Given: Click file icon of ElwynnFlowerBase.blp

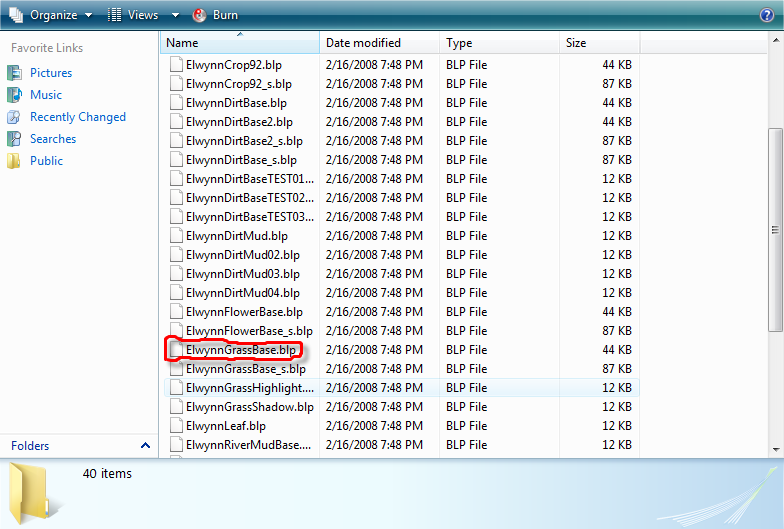Looking at the screenshot, I should [176, 312].
